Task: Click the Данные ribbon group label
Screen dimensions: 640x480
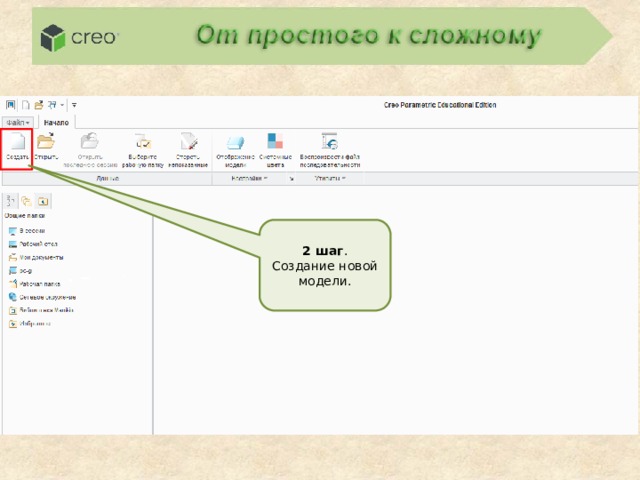Action: pyautogui.click(x=108, y=178)
